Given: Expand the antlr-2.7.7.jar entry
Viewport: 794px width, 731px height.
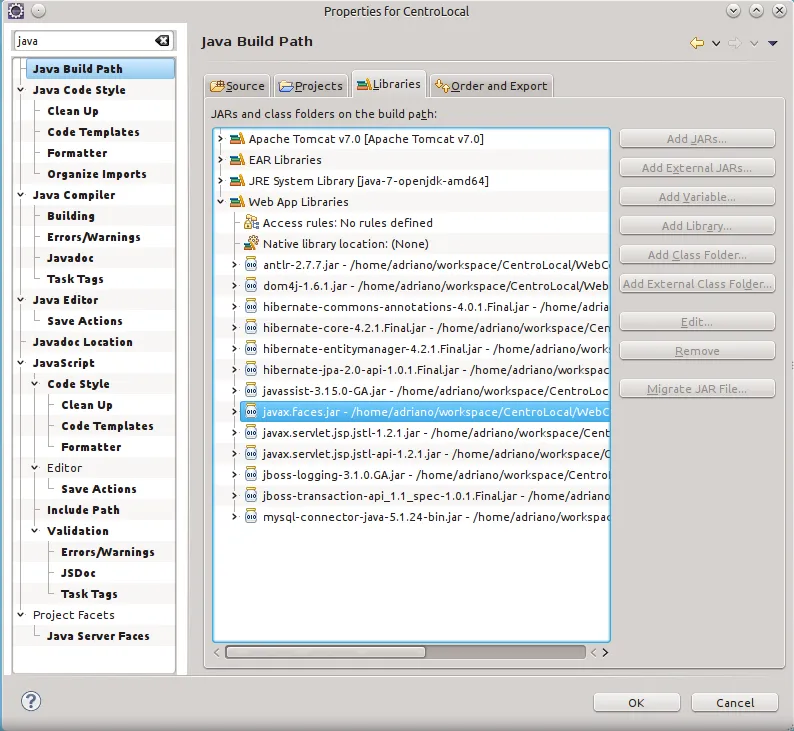Looking at the screenshot, I should point(235,265).
